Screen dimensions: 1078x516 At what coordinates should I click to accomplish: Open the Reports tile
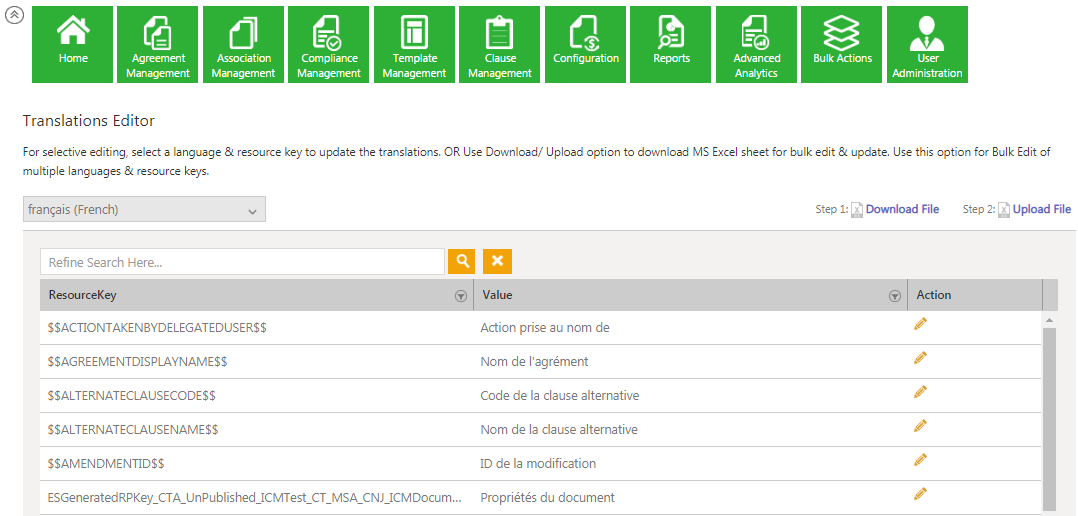(x=671, y=44)
